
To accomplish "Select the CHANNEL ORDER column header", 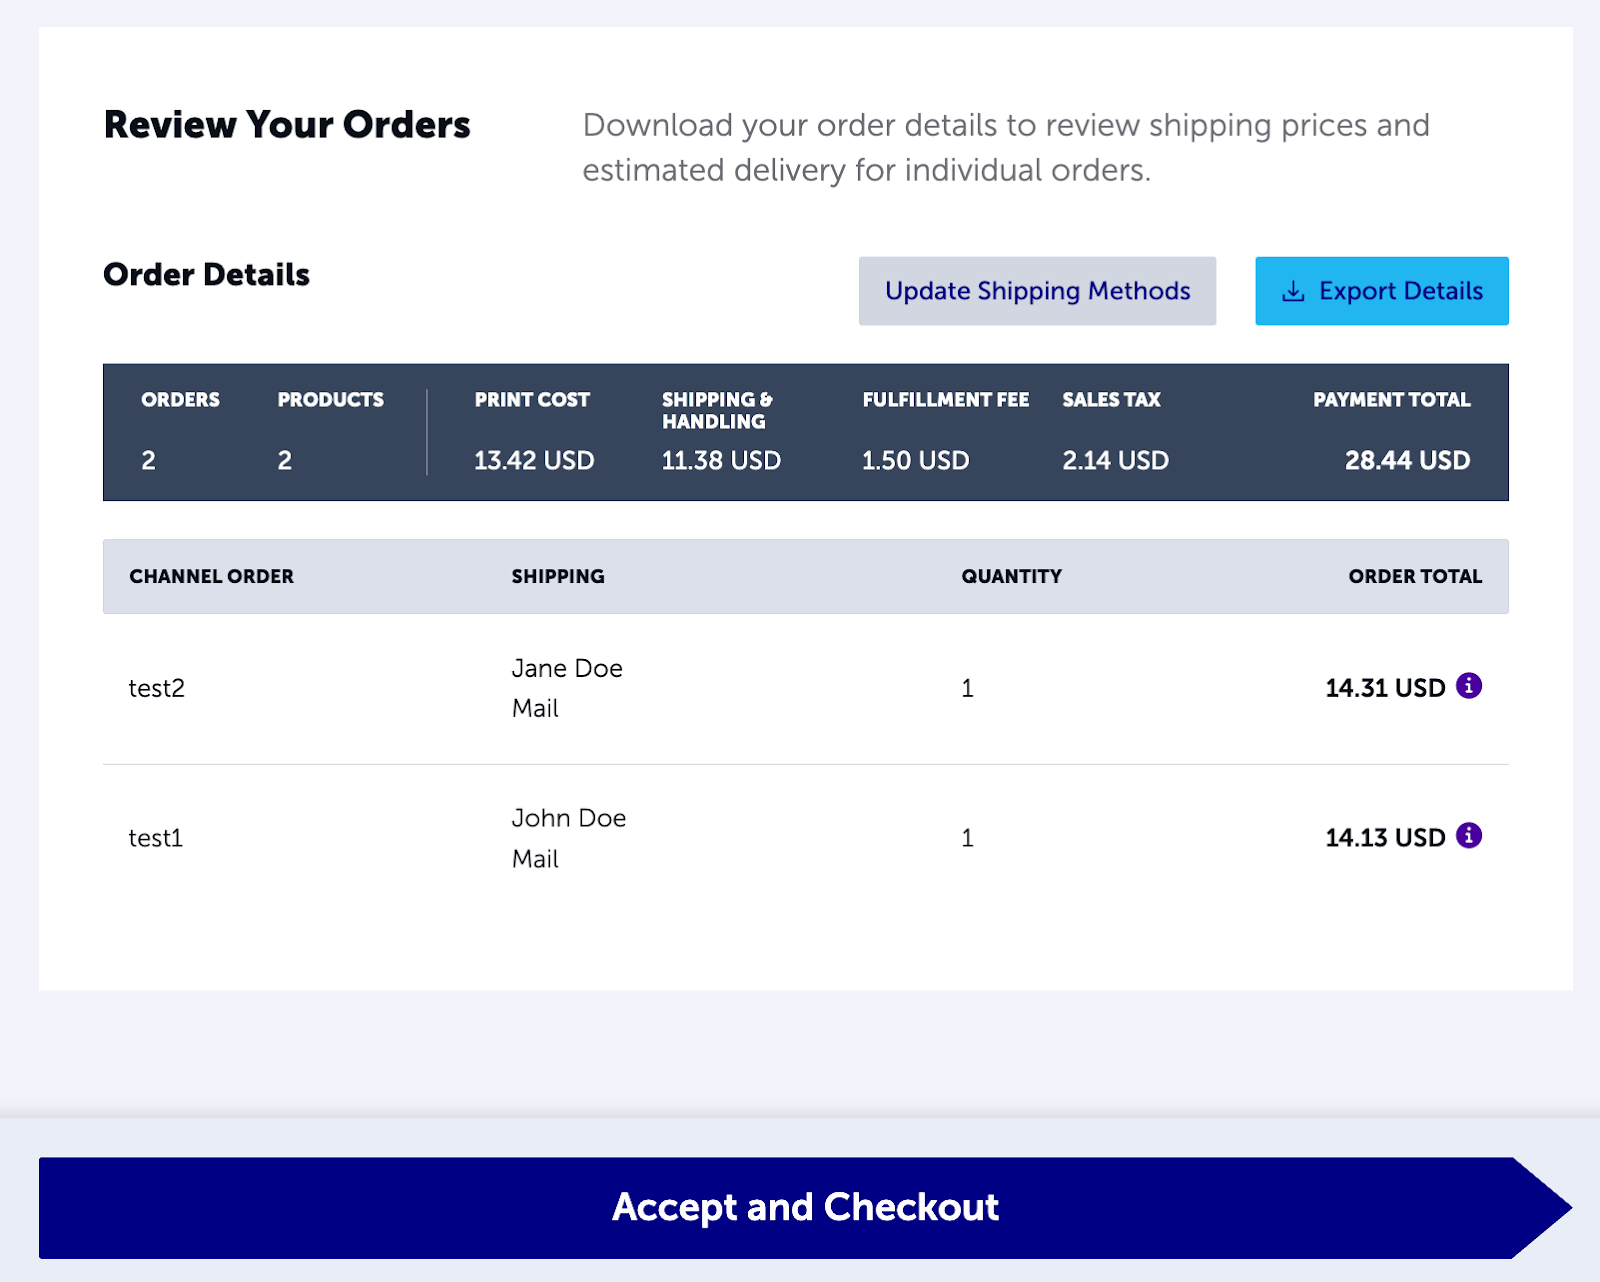I will tap(211, 576).
